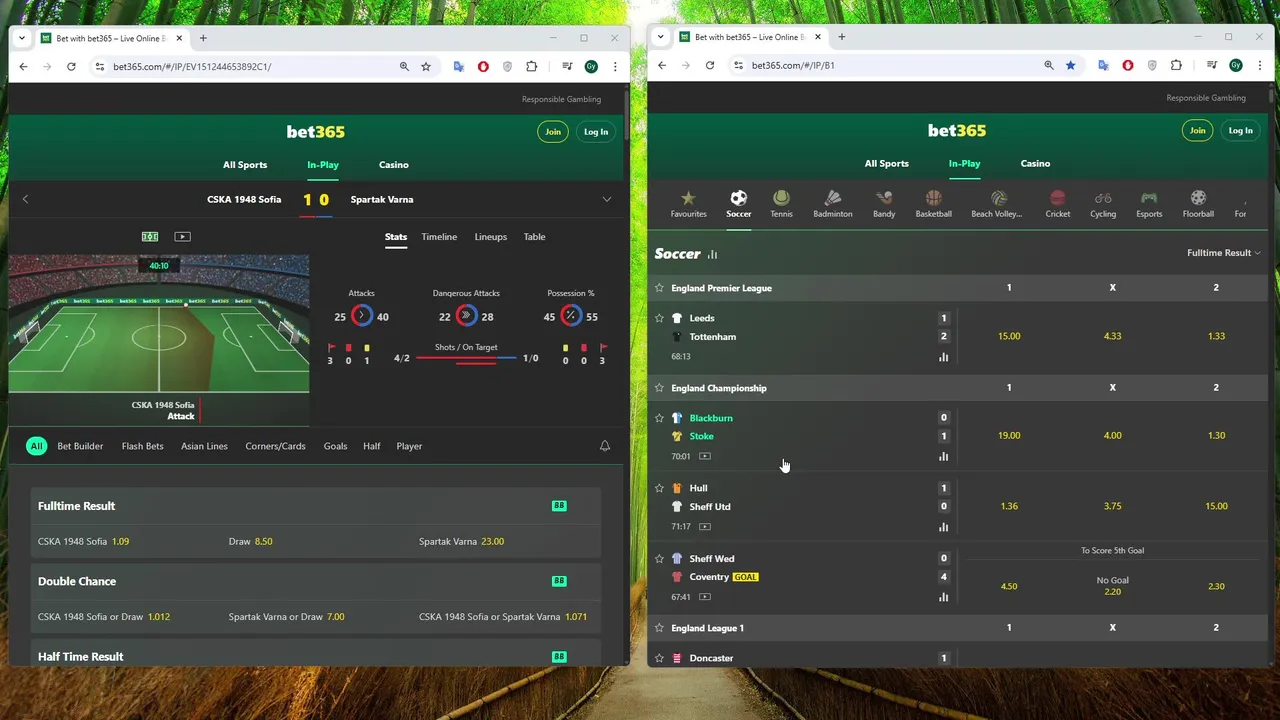Favourite Sheff Wed v Coventry match star
Viewport: 1280px width, 720px height.
659,558
